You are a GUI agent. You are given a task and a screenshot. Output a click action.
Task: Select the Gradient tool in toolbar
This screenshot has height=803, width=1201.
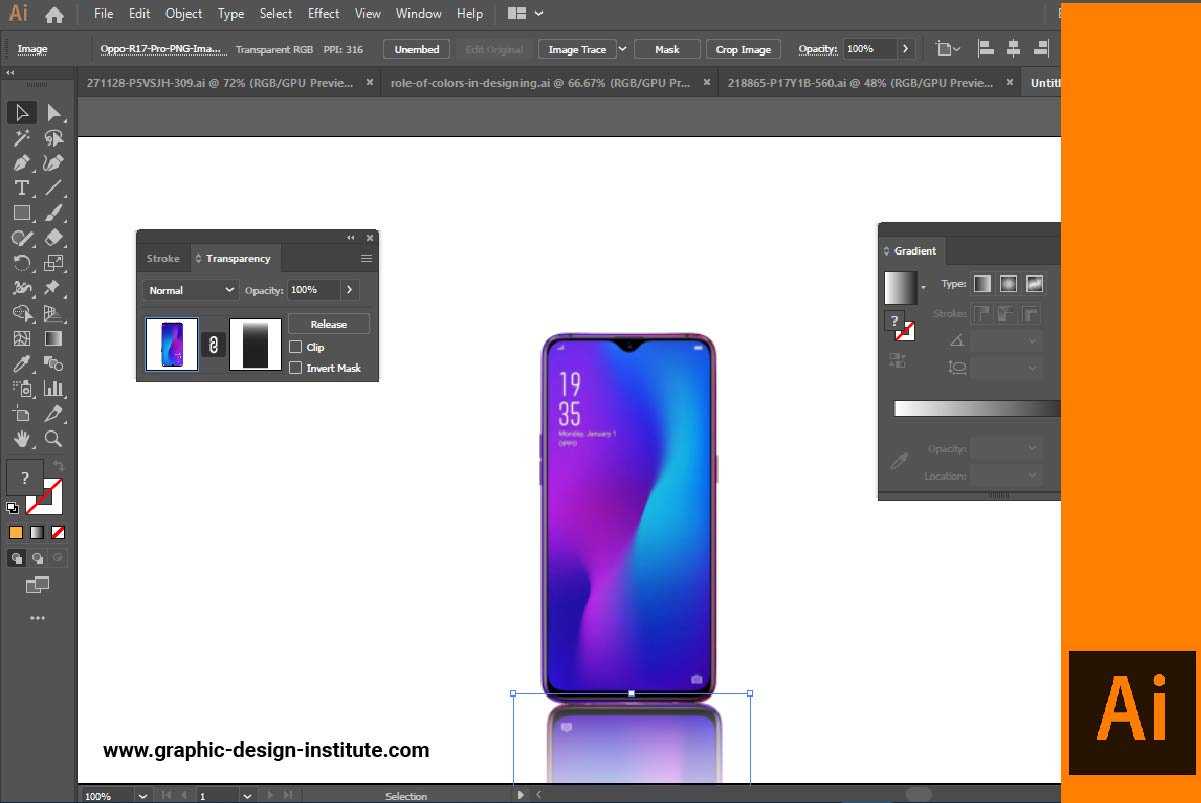click(x=54, y=339)
